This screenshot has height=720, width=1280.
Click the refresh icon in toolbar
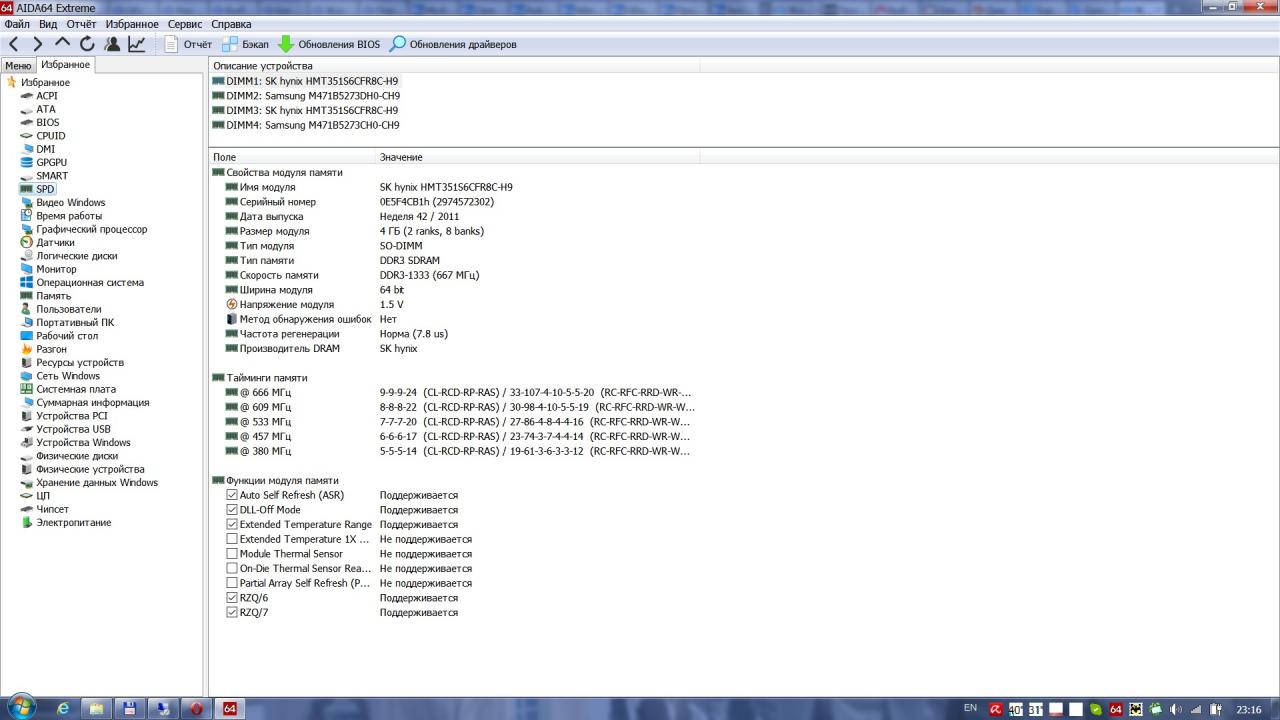(x=87, y=44)
